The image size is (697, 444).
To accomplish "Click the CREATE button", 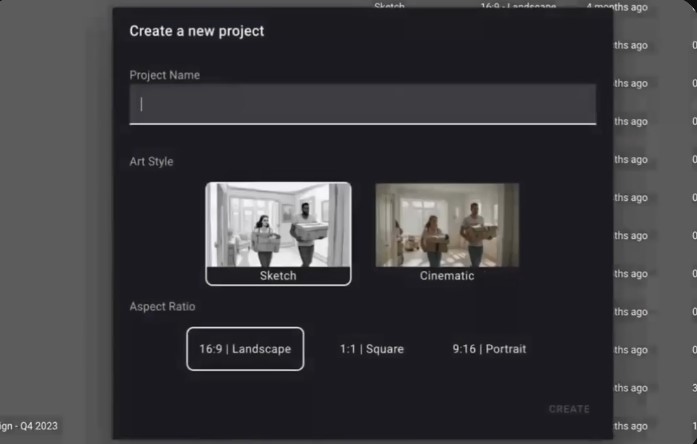I will (569, 409).
